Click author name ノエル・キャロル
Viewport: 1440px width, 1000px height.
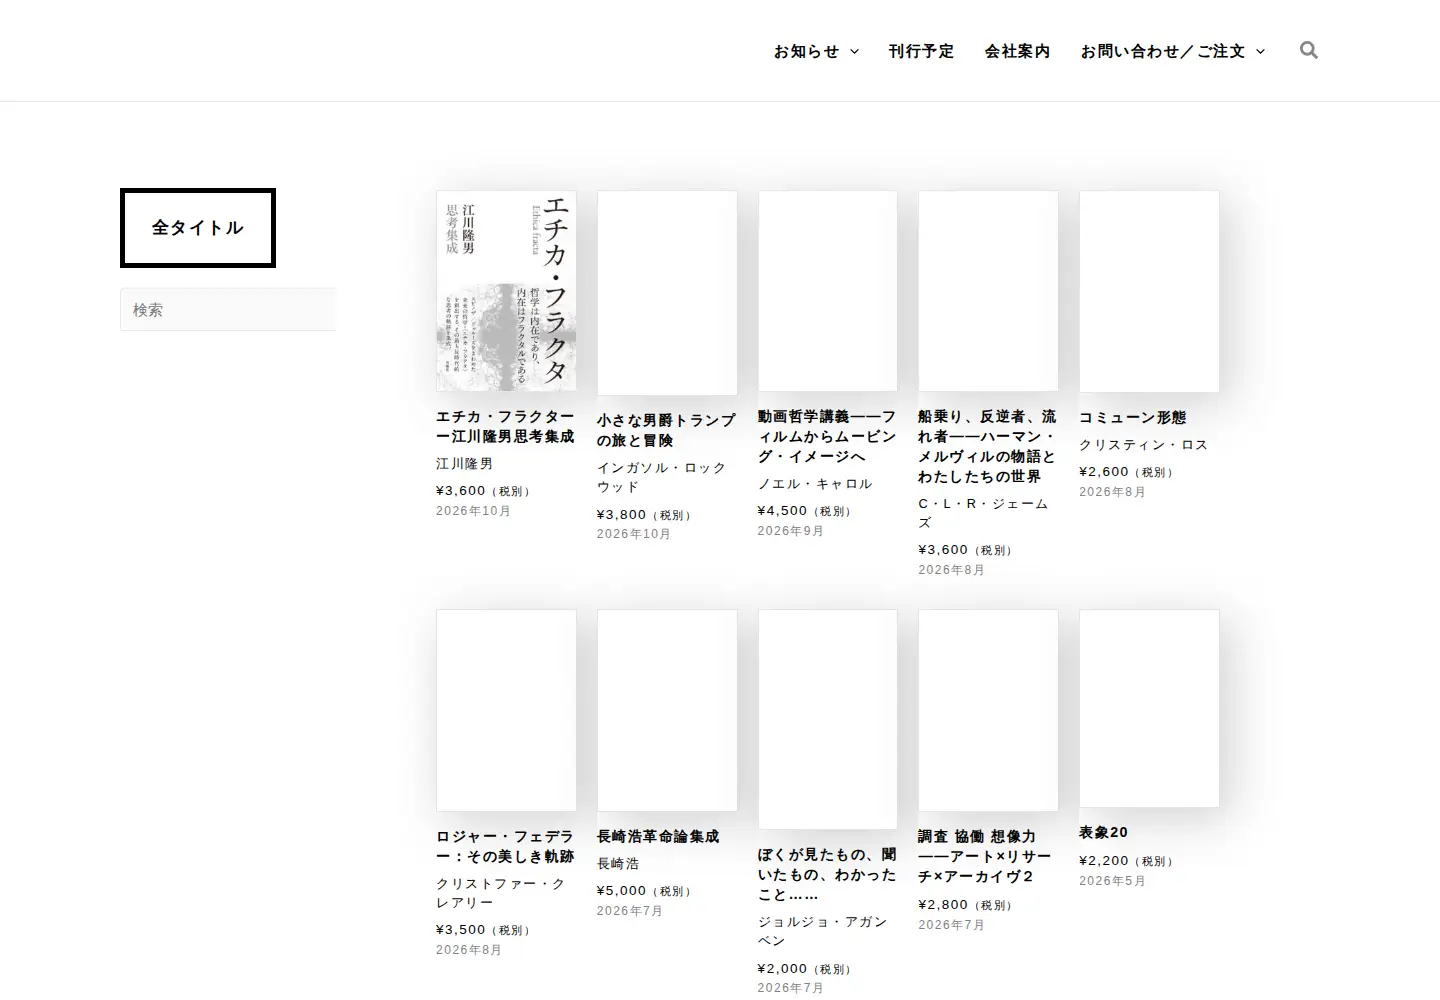(x=815, y=484)
